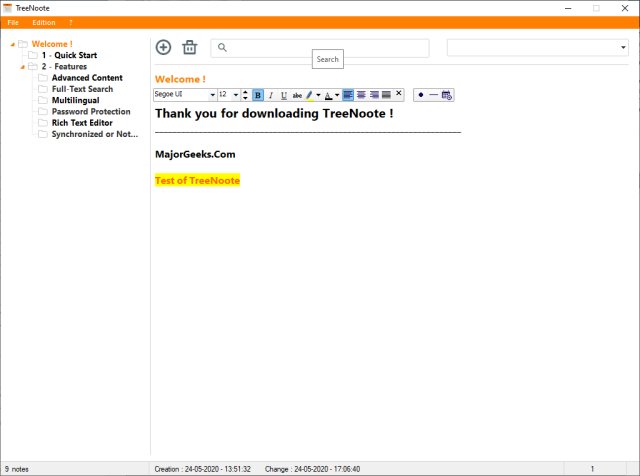Open the highlight color dropdown arrow

tap(318, 95)
